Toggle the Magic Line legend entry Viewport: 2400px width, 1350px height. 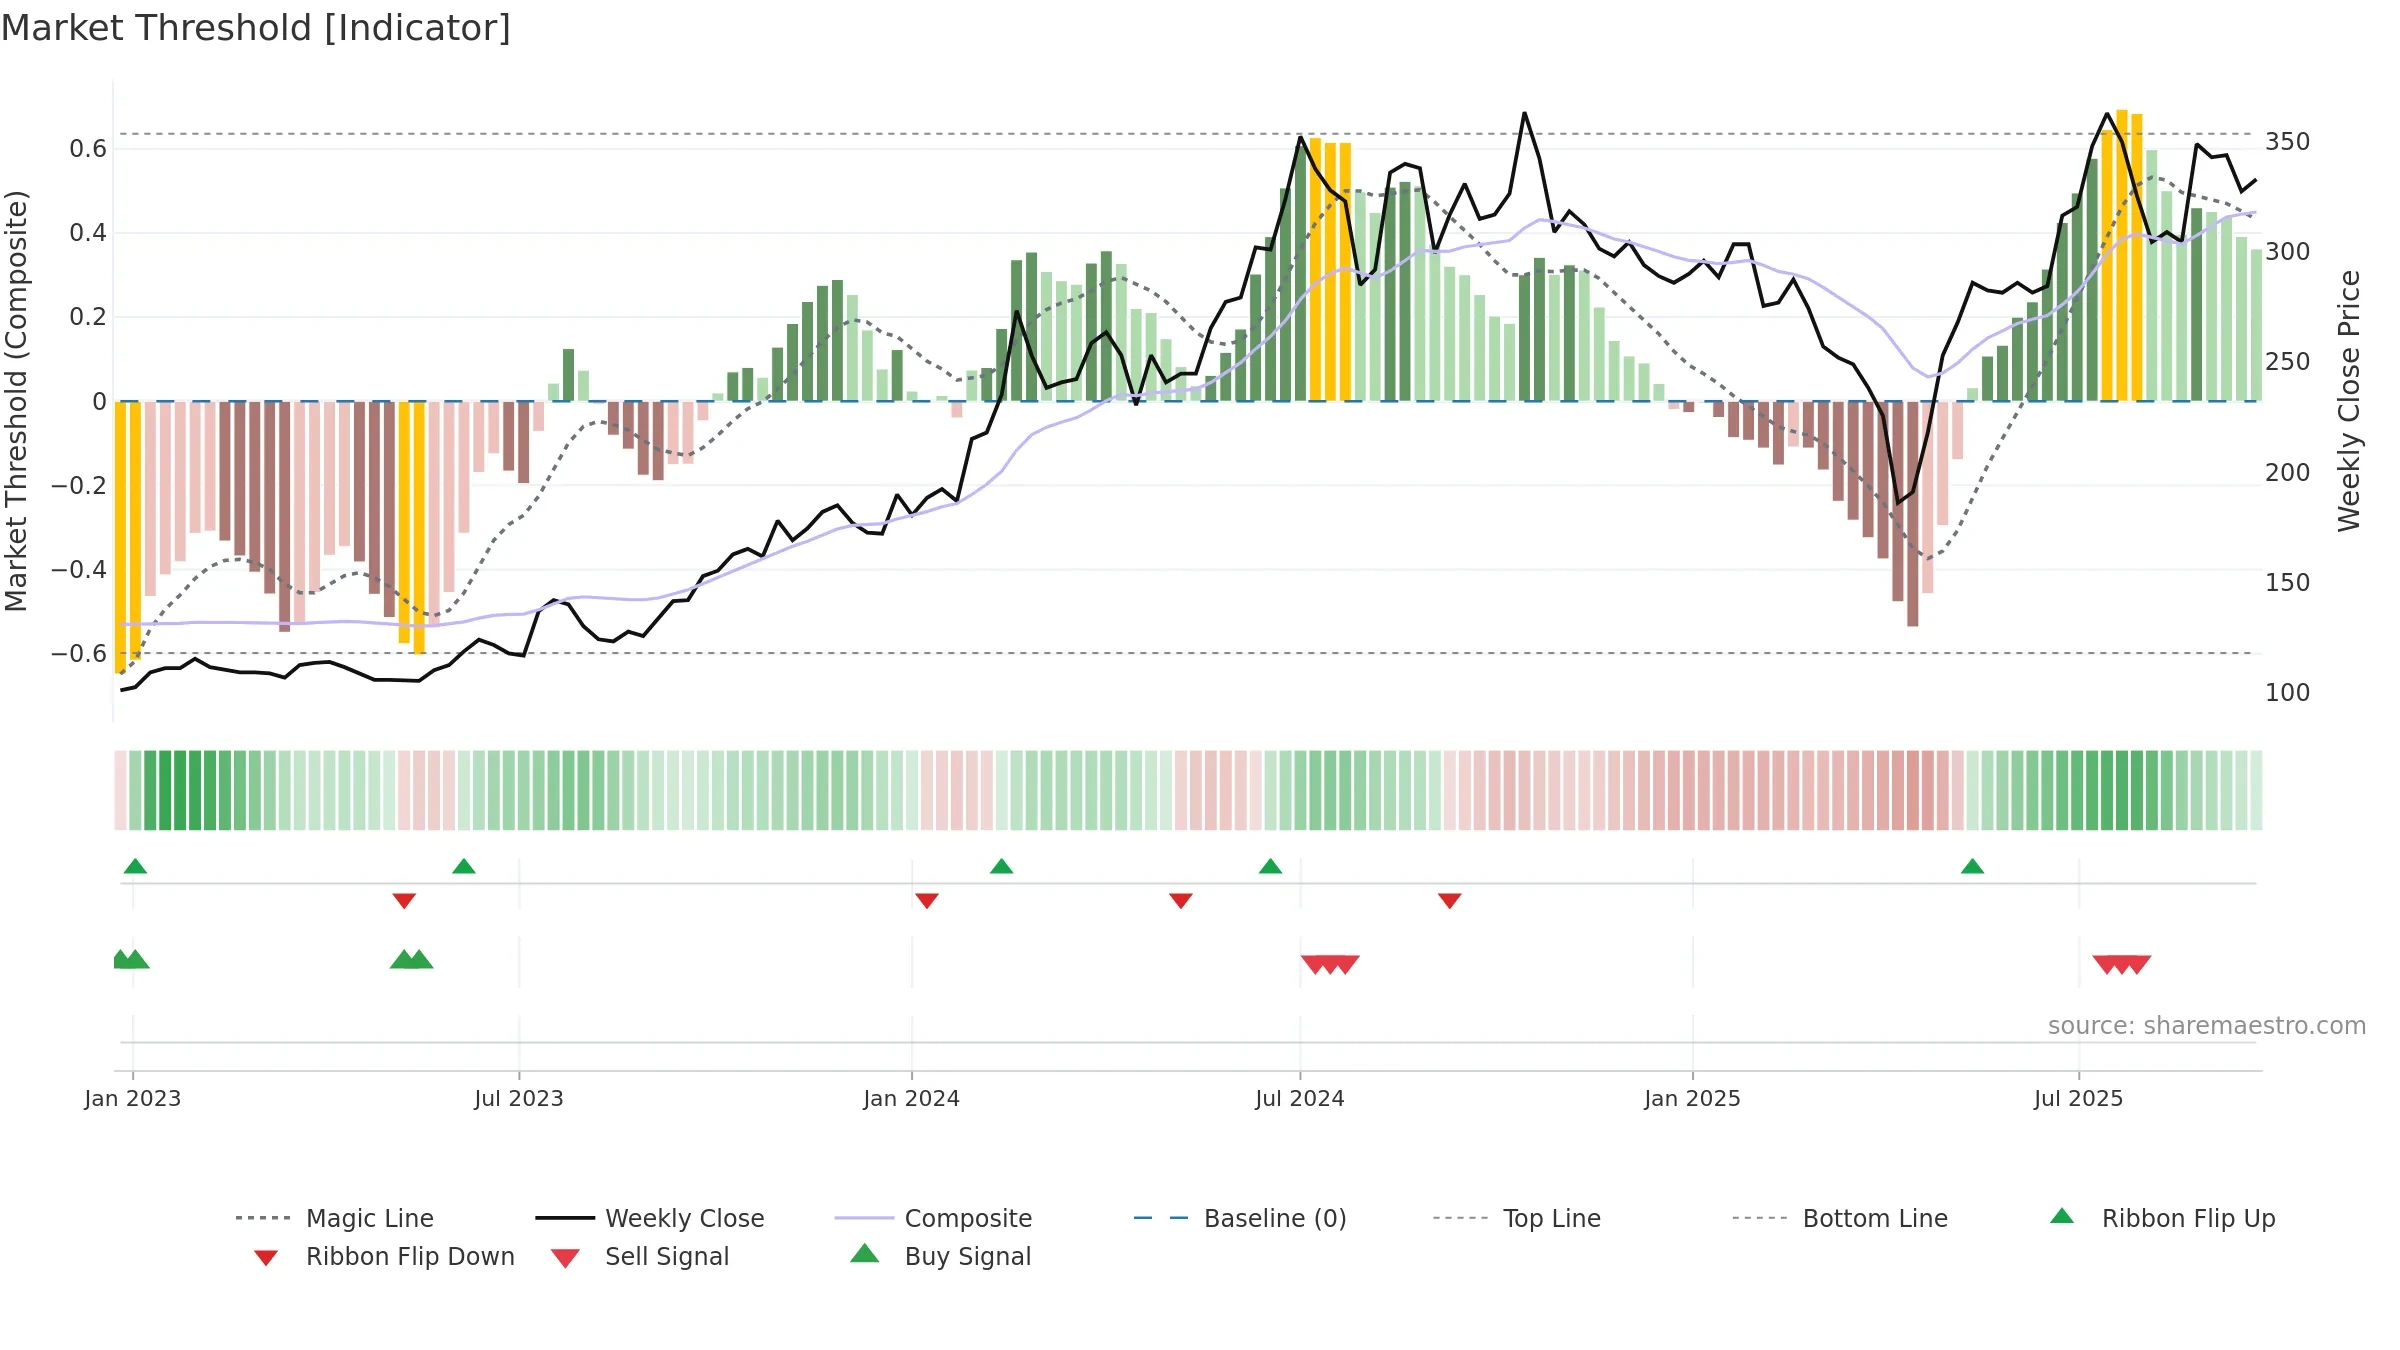click(x=335, y=1218)
